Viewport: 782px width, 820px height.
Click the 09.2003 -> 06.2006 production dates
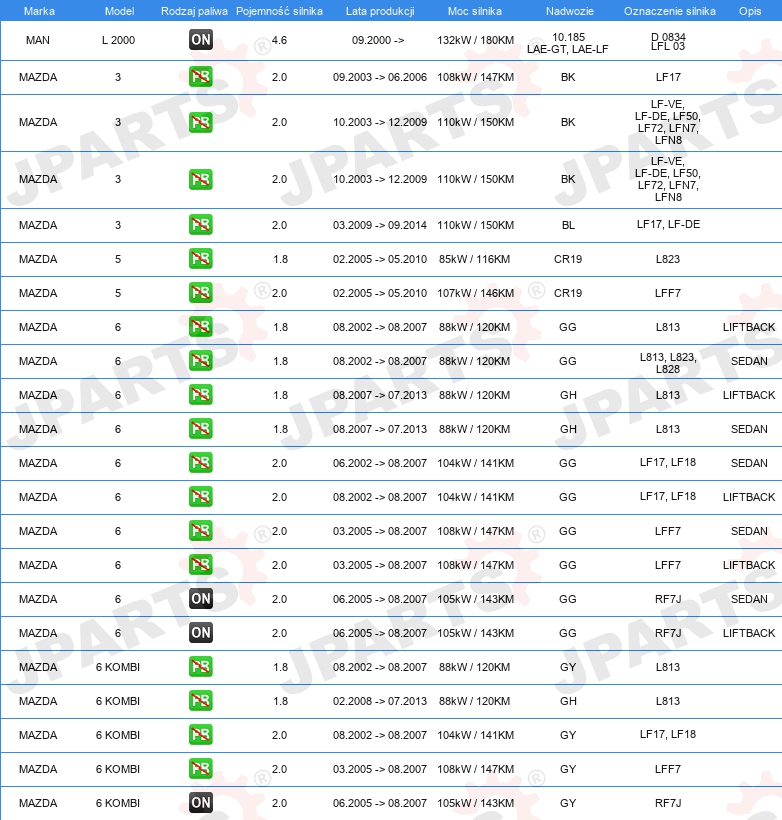click(x=380, y=77)
